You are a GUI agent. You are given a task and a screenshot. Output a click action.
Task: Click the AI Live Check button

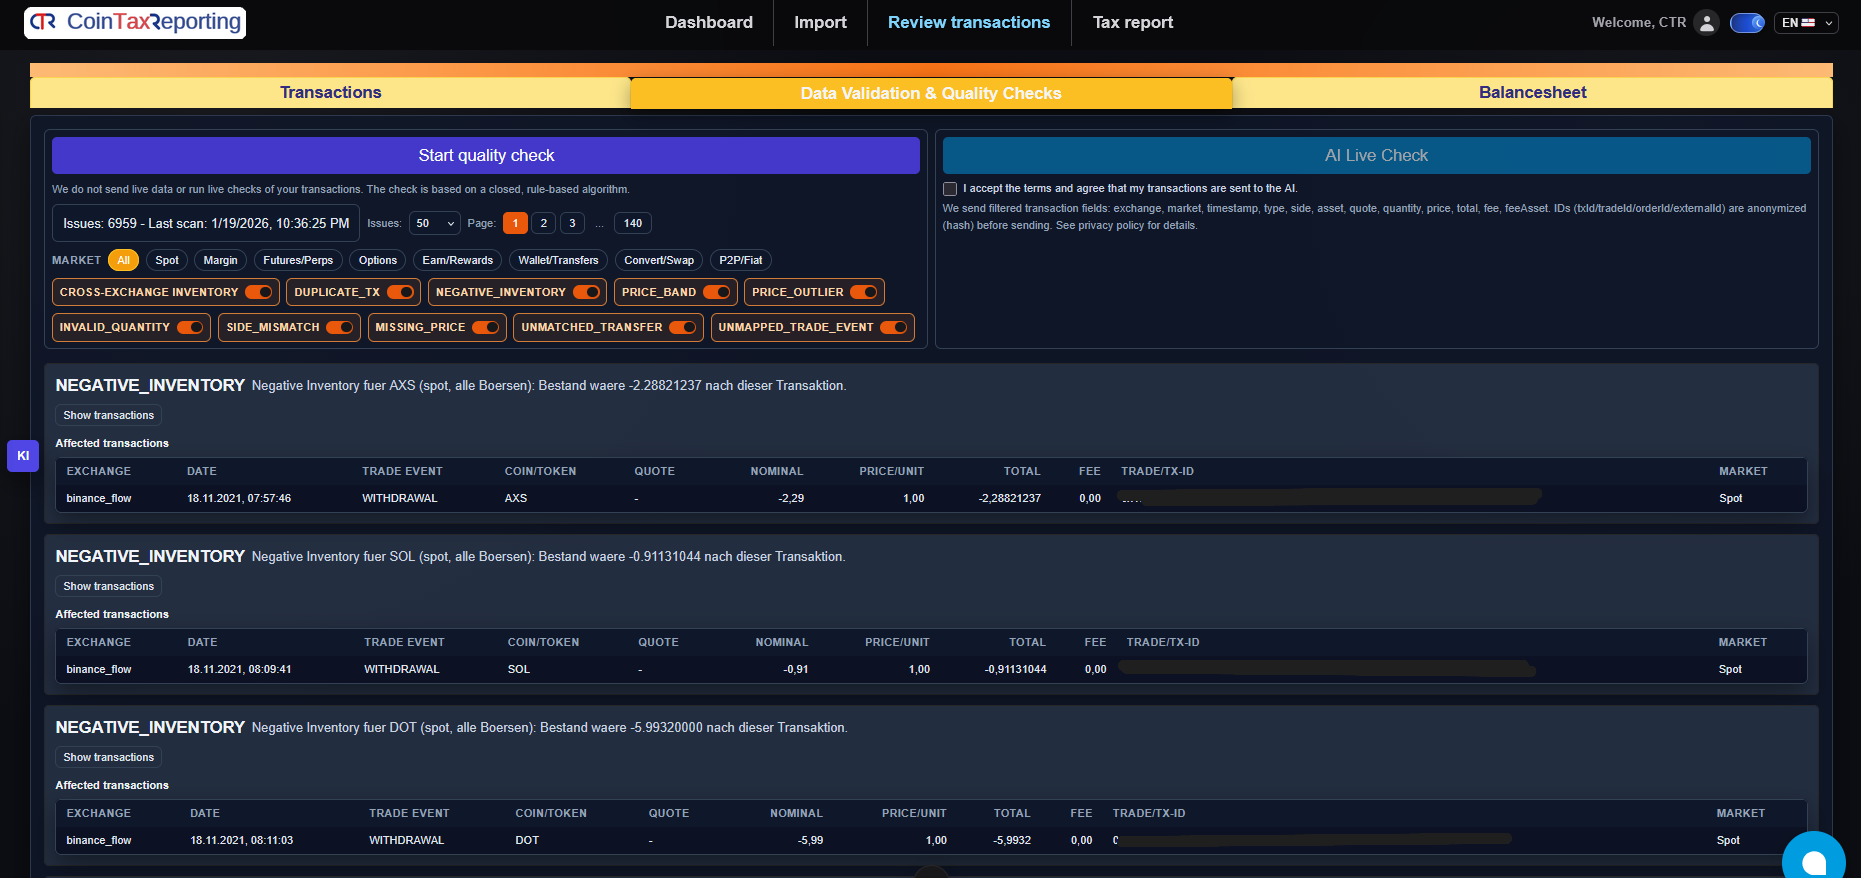coord(1376,156)
